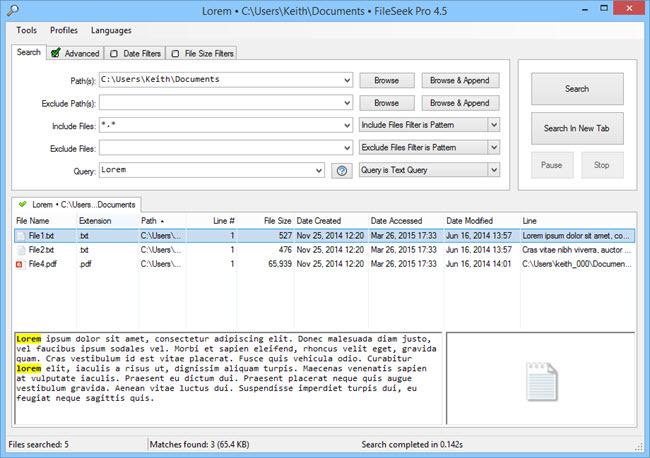Open Exclude Files Filter is Pattern dropdown
This screenshot has height=458, width=650.
coord(429,148)
